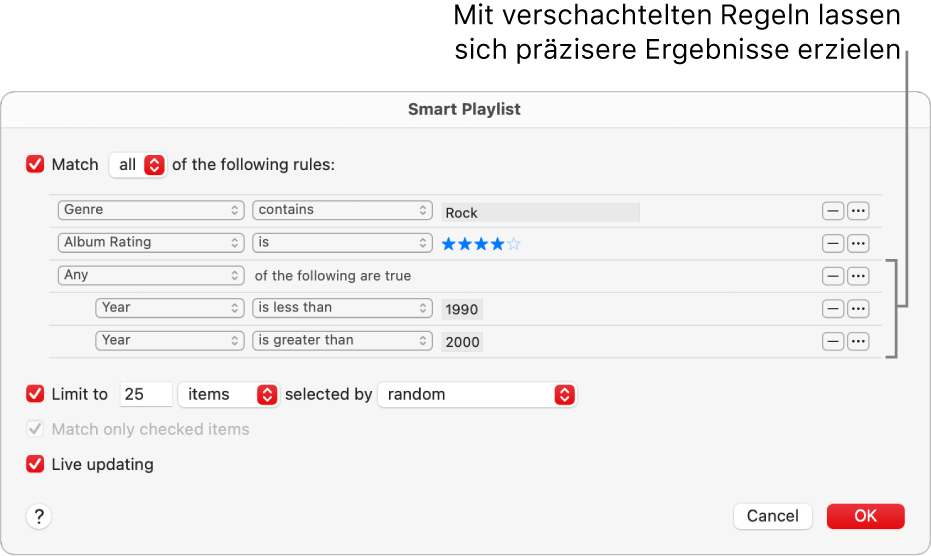Uncheck the Match rules checkbox
931x556 pixels.
click(x=36, y=165)
